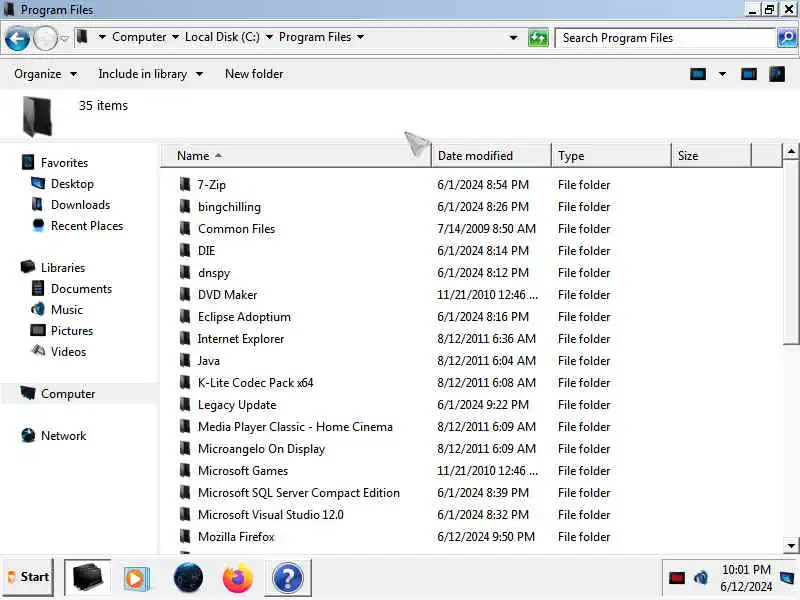Click the scrollbar up arrow
This screenshot has height=600, width=800.
pos(791,152)
